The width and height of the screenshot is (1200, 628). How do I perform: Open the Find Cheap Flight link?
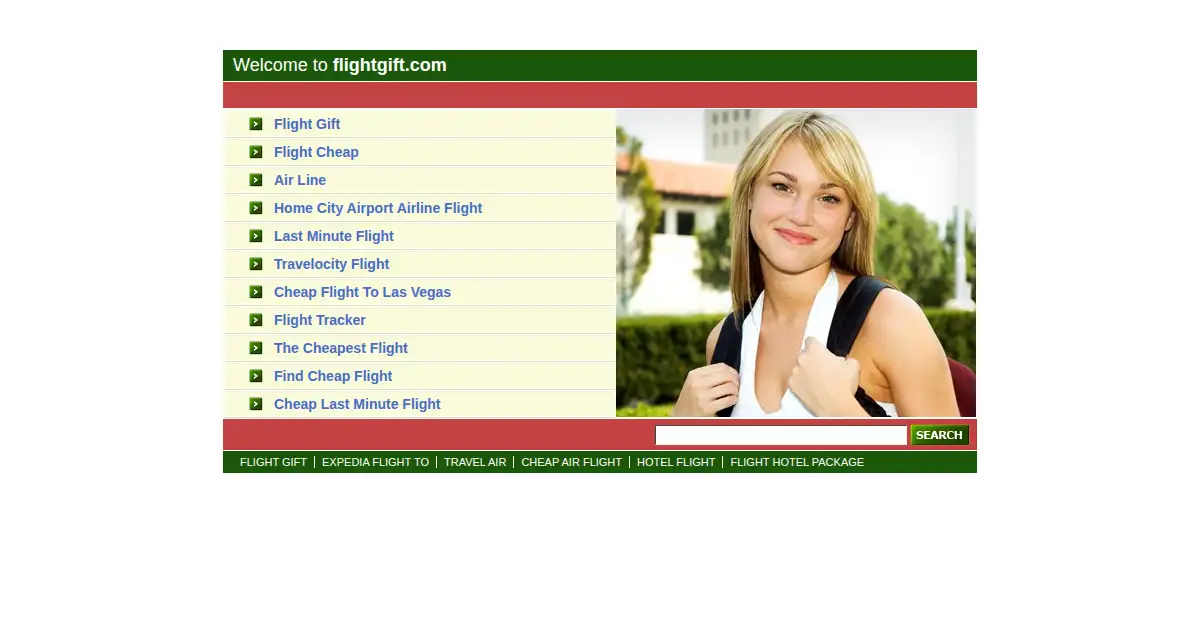click(333, 376)
